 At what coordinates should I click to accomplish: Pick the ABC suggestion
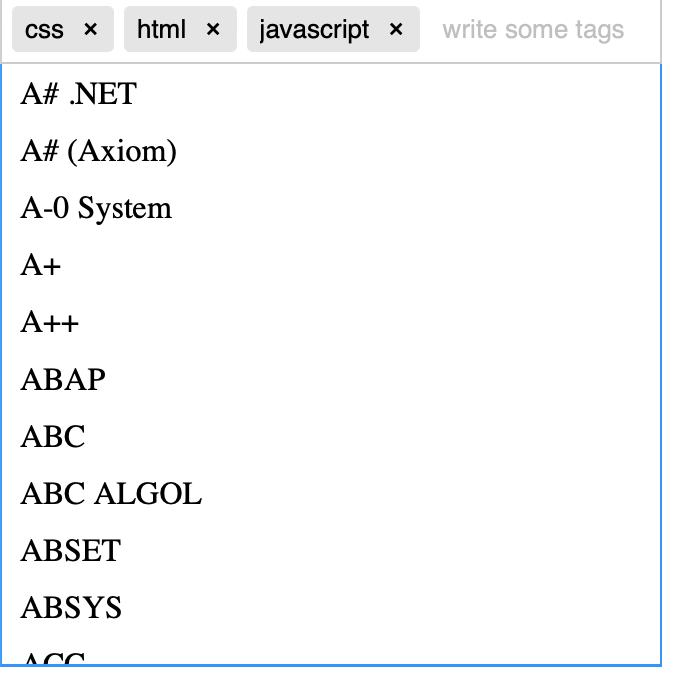pyautogui.click(x=331, y=436)
